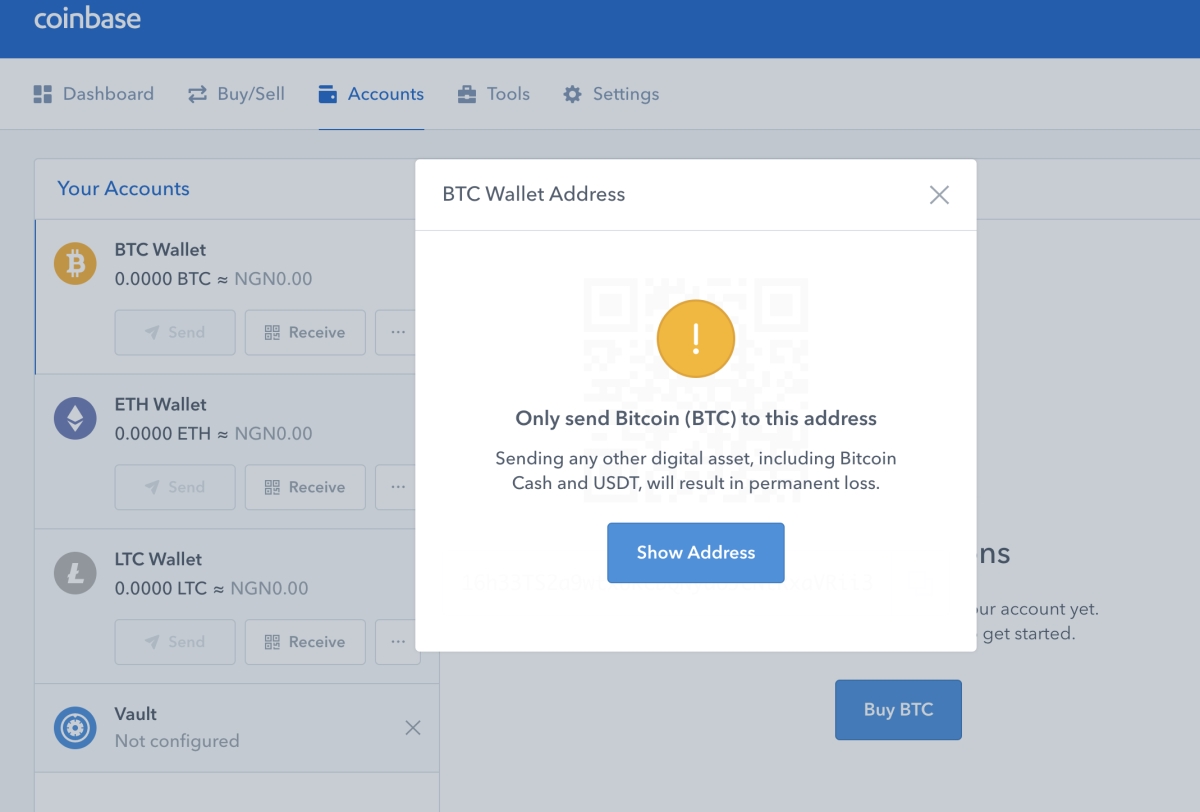The image size is (1200, 812).
Task: Click Send in the BTC Wallet
Action: point(175,332)
